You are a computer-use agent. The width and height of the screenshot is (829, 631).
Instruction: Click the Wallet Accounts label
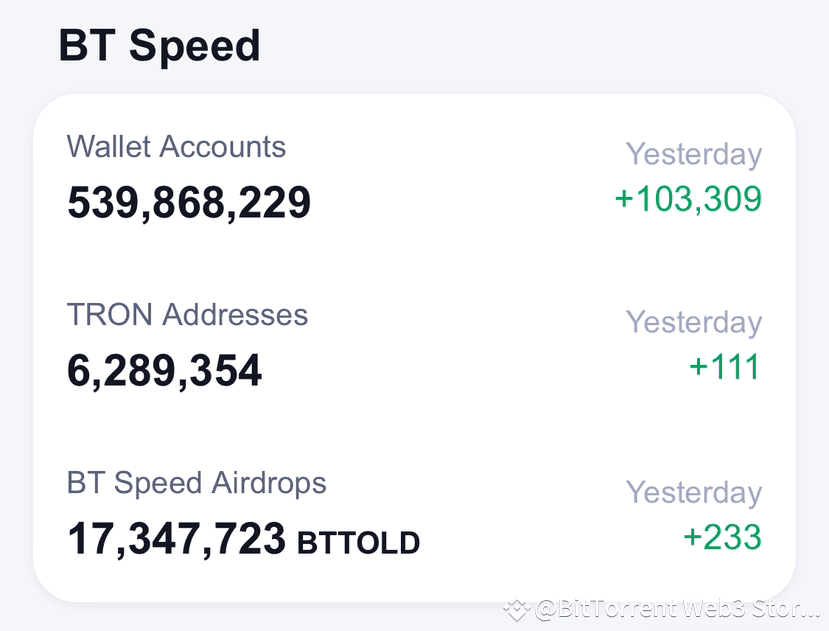point(176,147)
